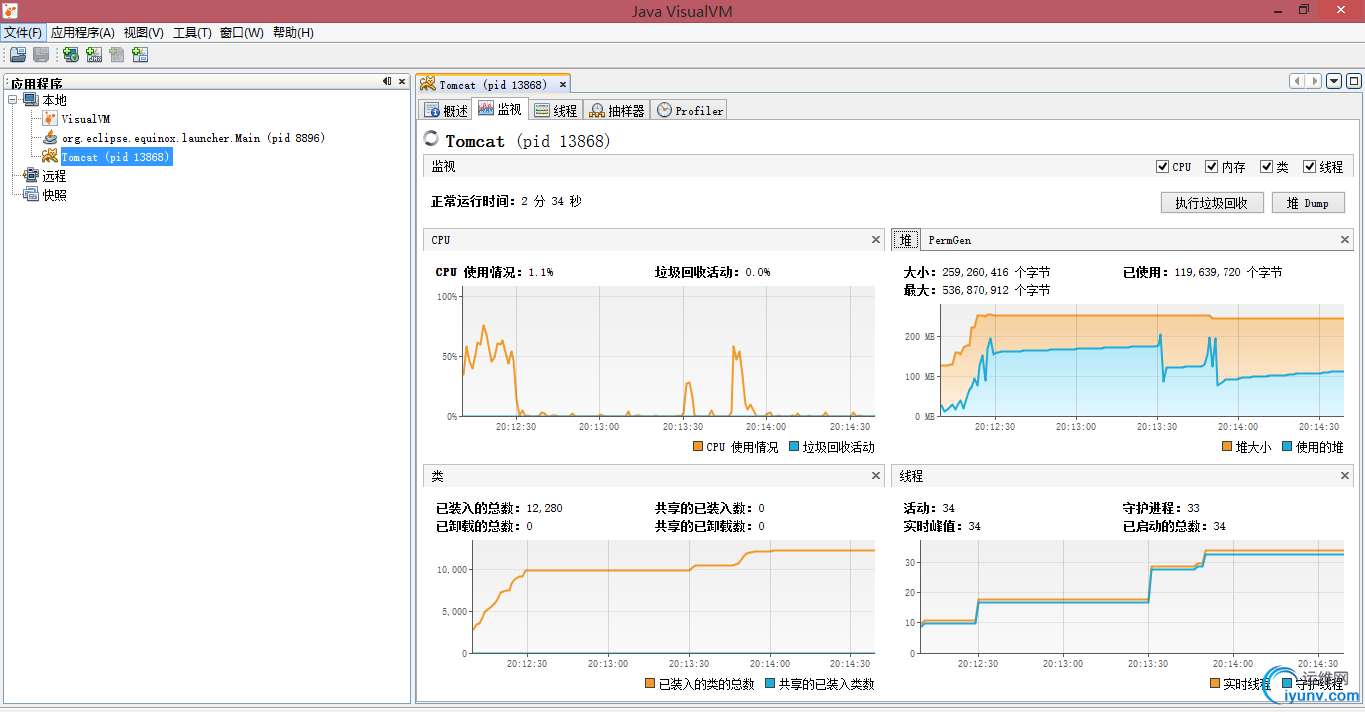The height and width of the screenshot is (712, 1365).
Task: Close the Tomcat (pid 13868) document tab
Action: pyautogui.click(x=563, y=85)
